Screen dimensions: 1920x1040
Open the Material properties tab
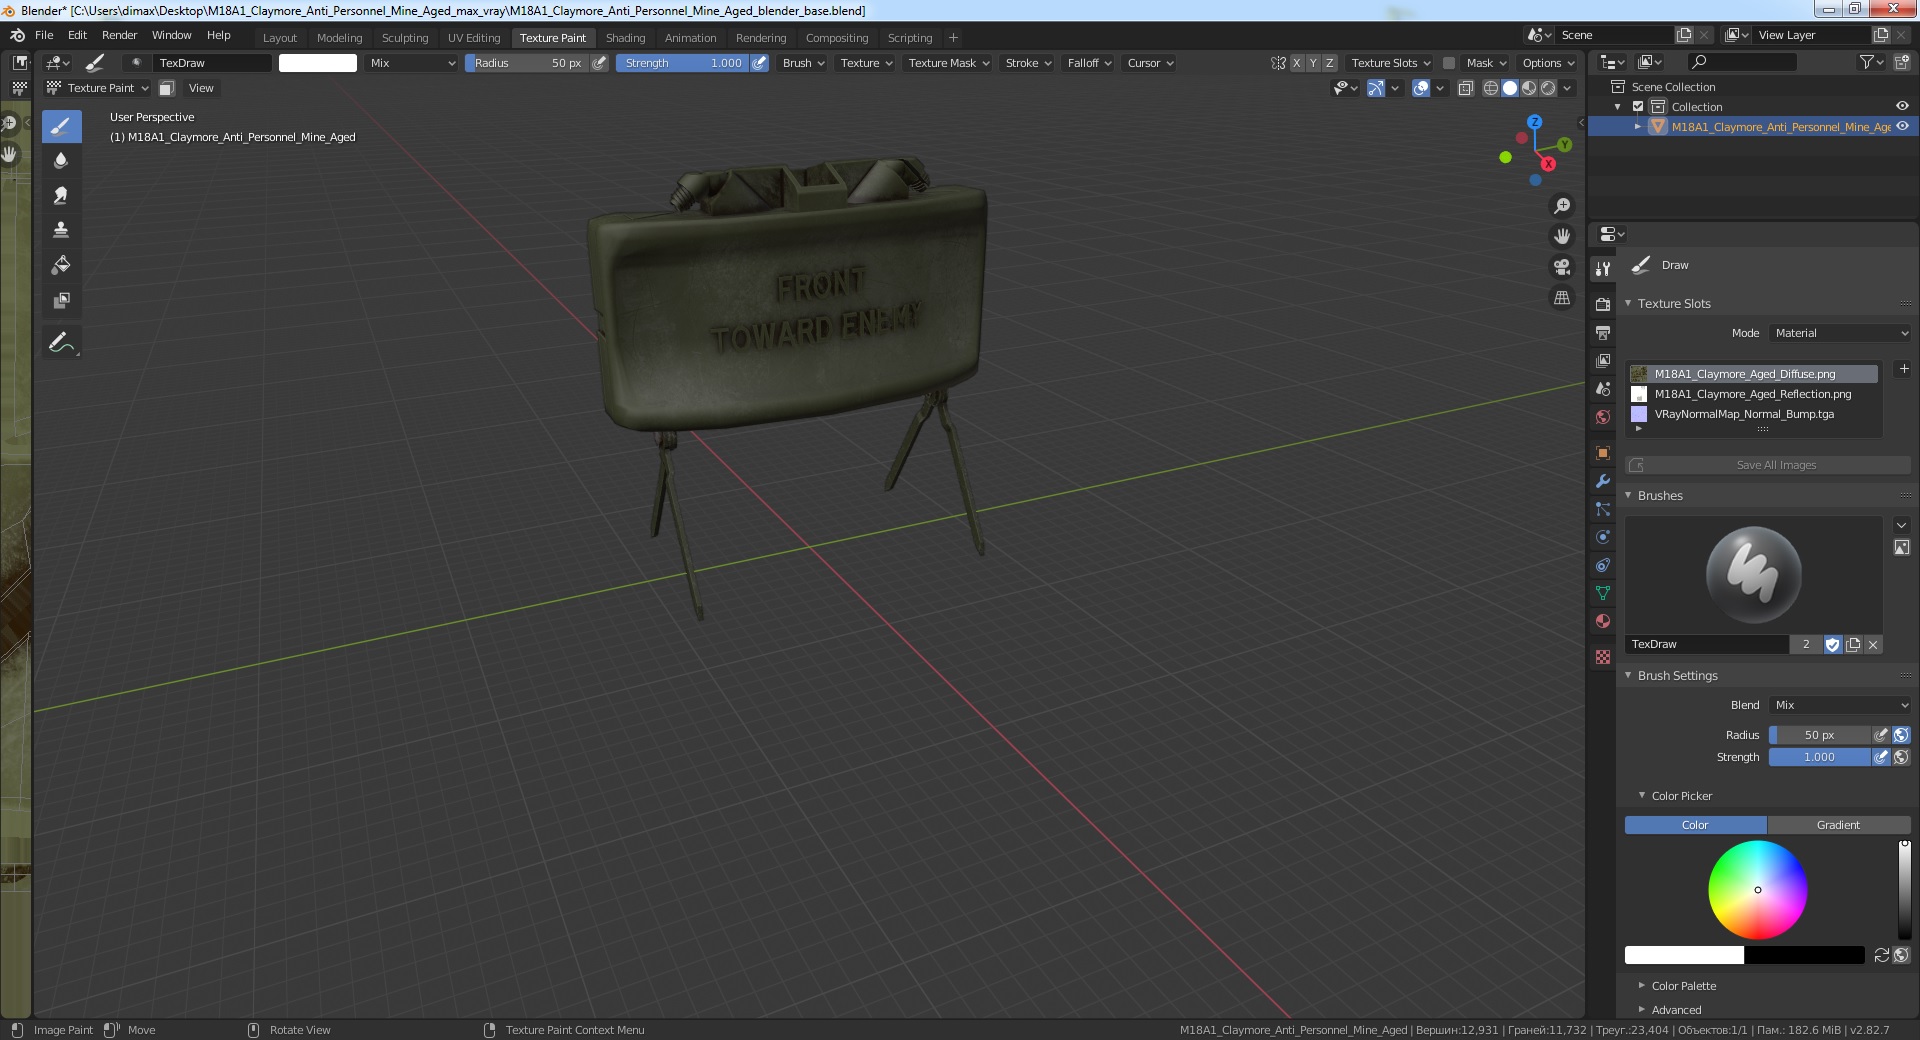1603,621
